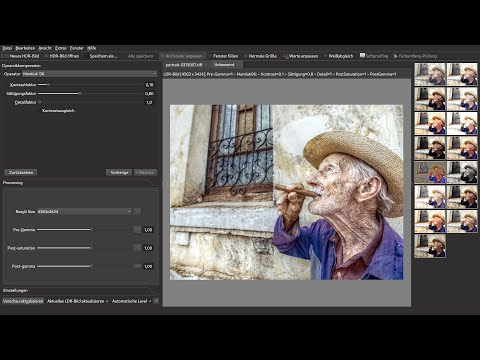Click the Zurücksetzen button
Screen dimensions: 480x360
tap(21, 172)
